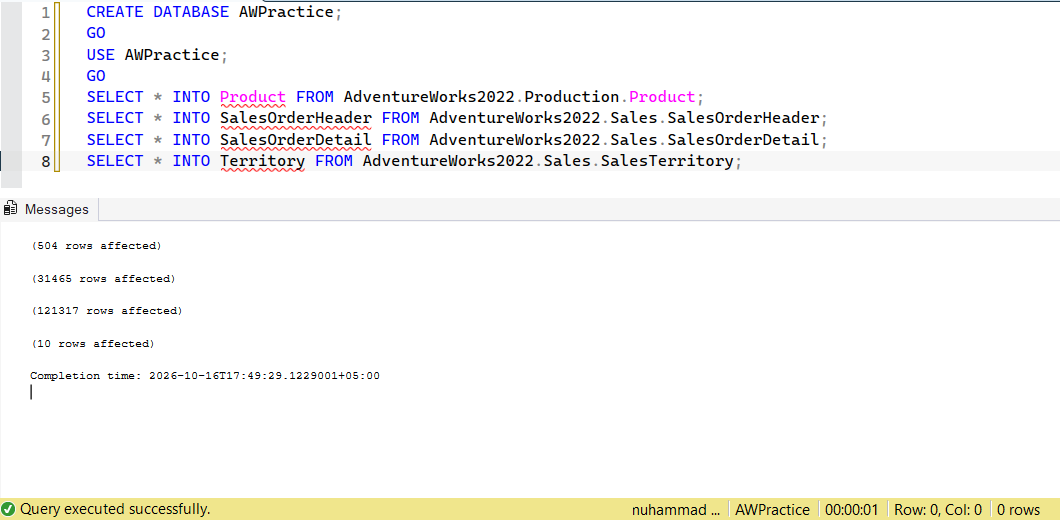Screen dimensions: 1060x520
Task: Click underlined 'SalesOrderDetail' after INTO on line 7
Action: [296, 140]
